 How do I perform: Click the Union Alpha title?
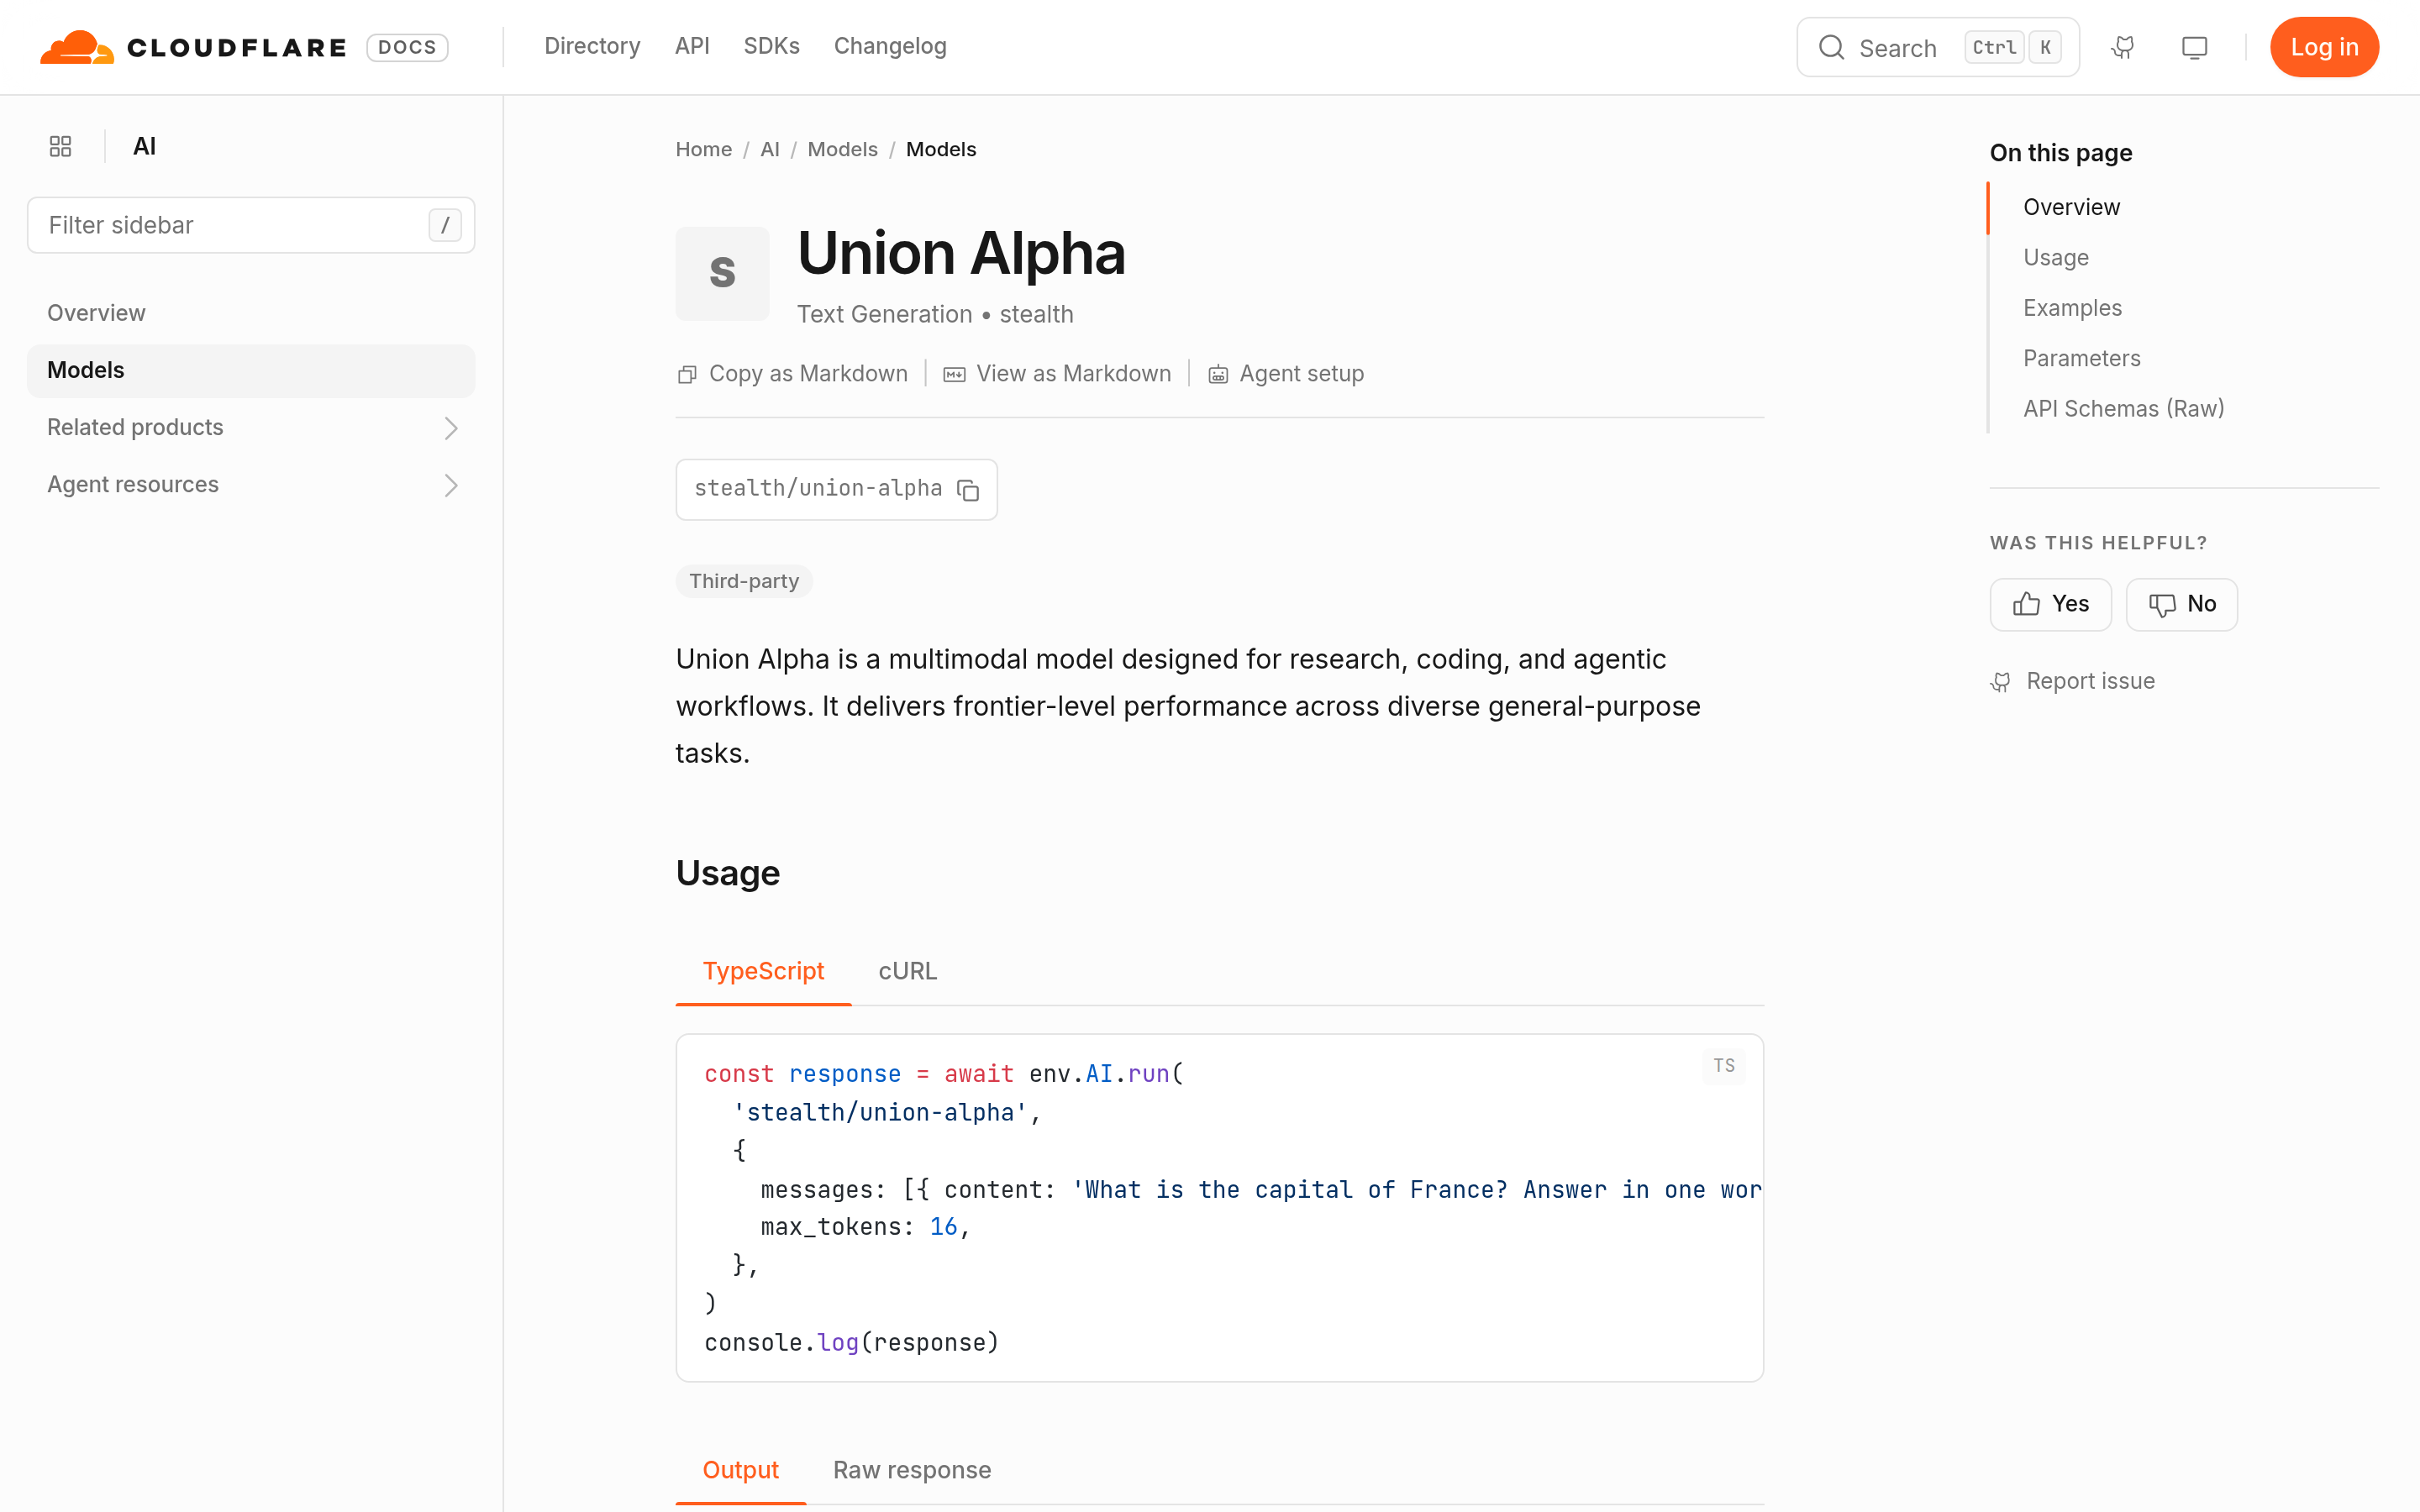[961, 253]
